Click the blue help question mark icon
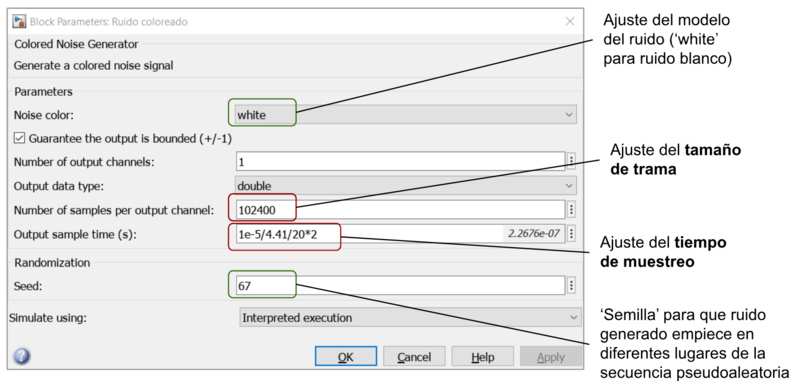The height and width of the screenshot is (388, 800). (21, 356)
